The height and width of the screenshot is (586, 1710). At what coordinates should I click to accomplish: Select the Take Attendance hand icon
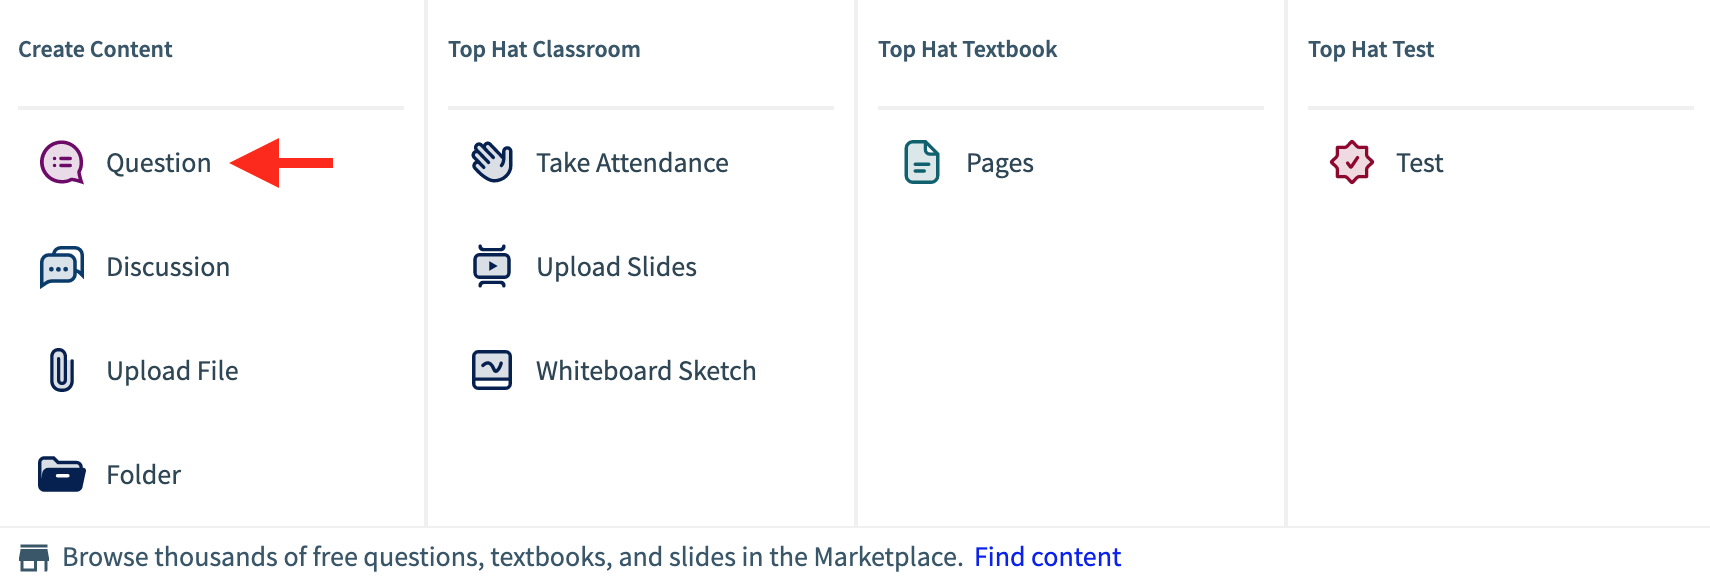(490, 162)
